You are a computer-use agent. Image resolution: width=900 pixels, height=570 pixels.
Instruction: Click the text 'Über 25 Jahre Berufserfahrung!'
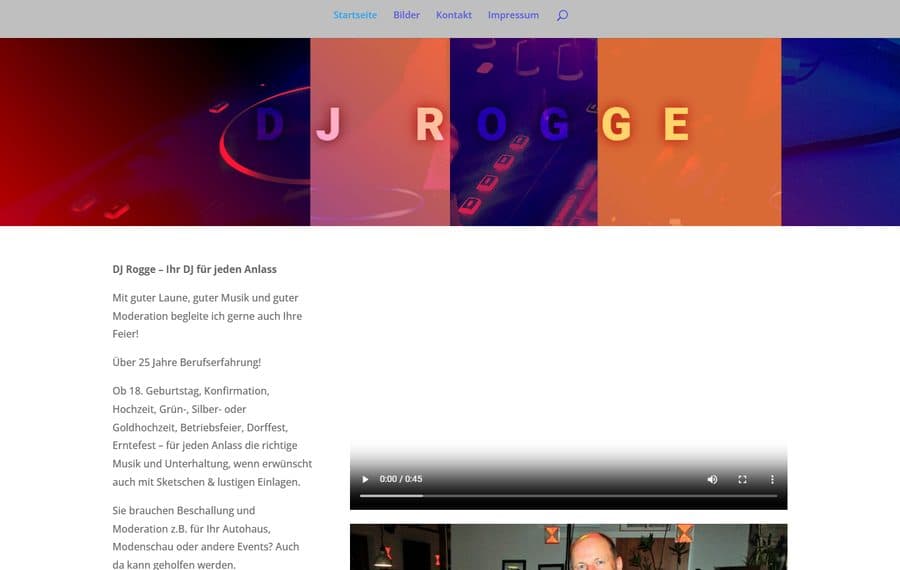[x=187, y=362]
